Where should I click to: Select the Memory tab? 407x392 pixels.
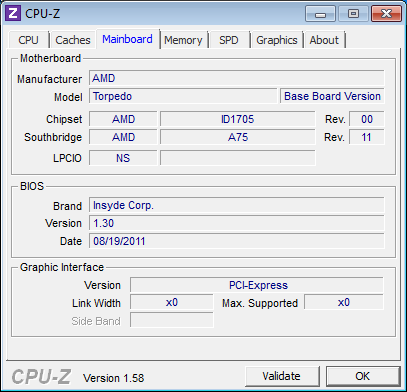183,40
